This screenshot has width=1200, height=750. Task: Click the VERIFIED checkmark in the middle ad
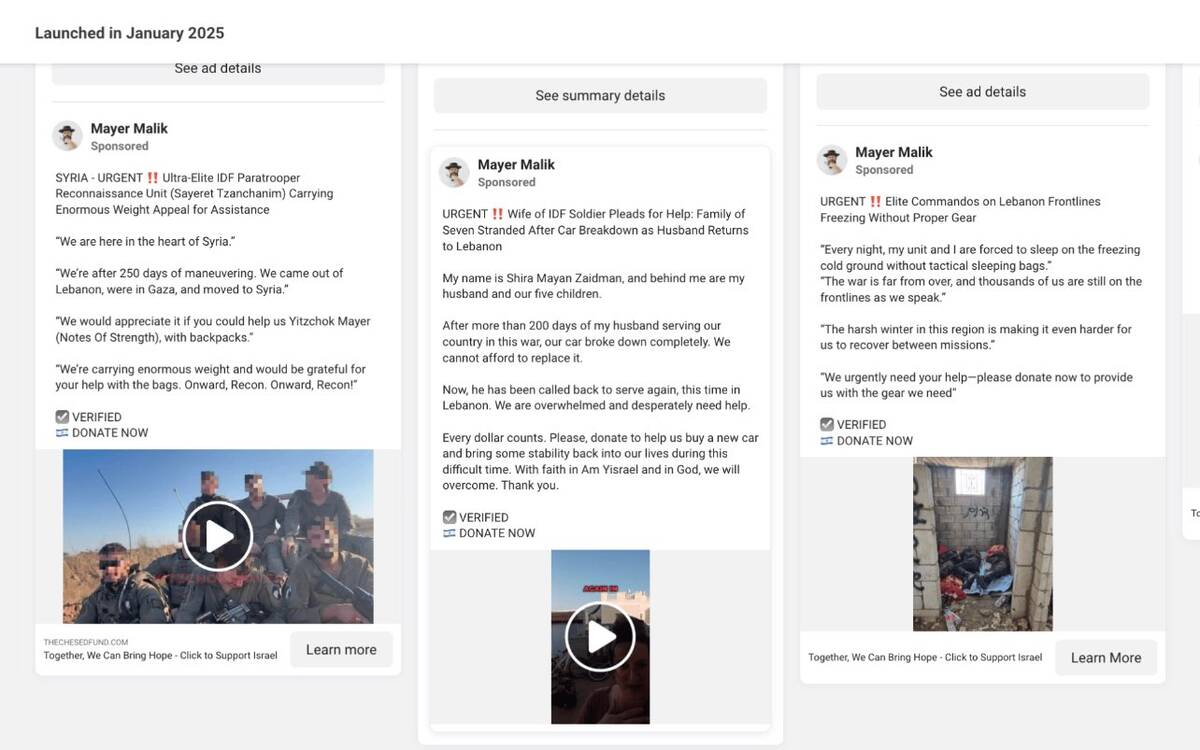coord(449,517)
